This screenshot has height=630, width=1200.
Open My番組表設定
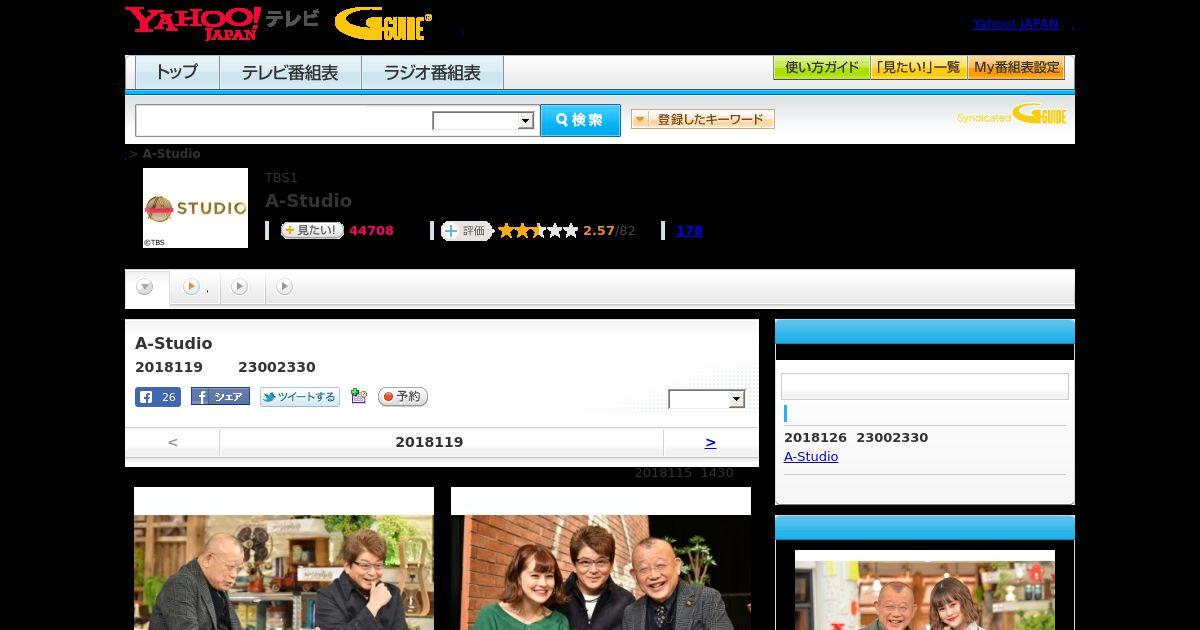pos(1016,68)
